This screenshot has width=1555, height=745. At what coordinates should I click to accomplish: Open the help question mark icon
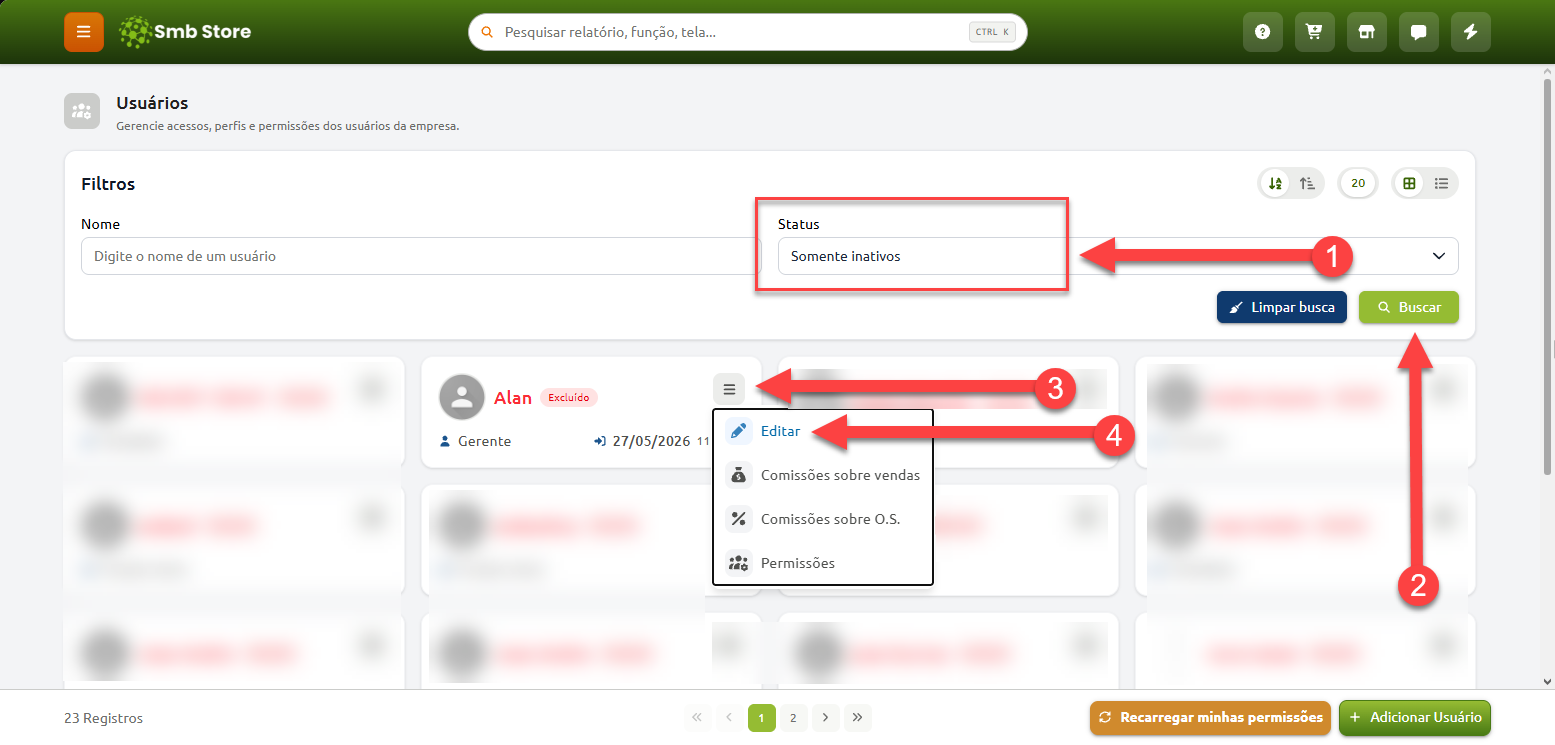1262,32
